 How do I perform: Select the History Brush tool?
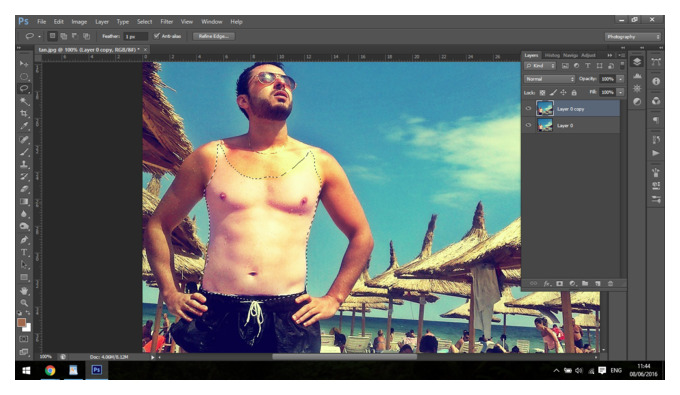click(x=23, y=176)
